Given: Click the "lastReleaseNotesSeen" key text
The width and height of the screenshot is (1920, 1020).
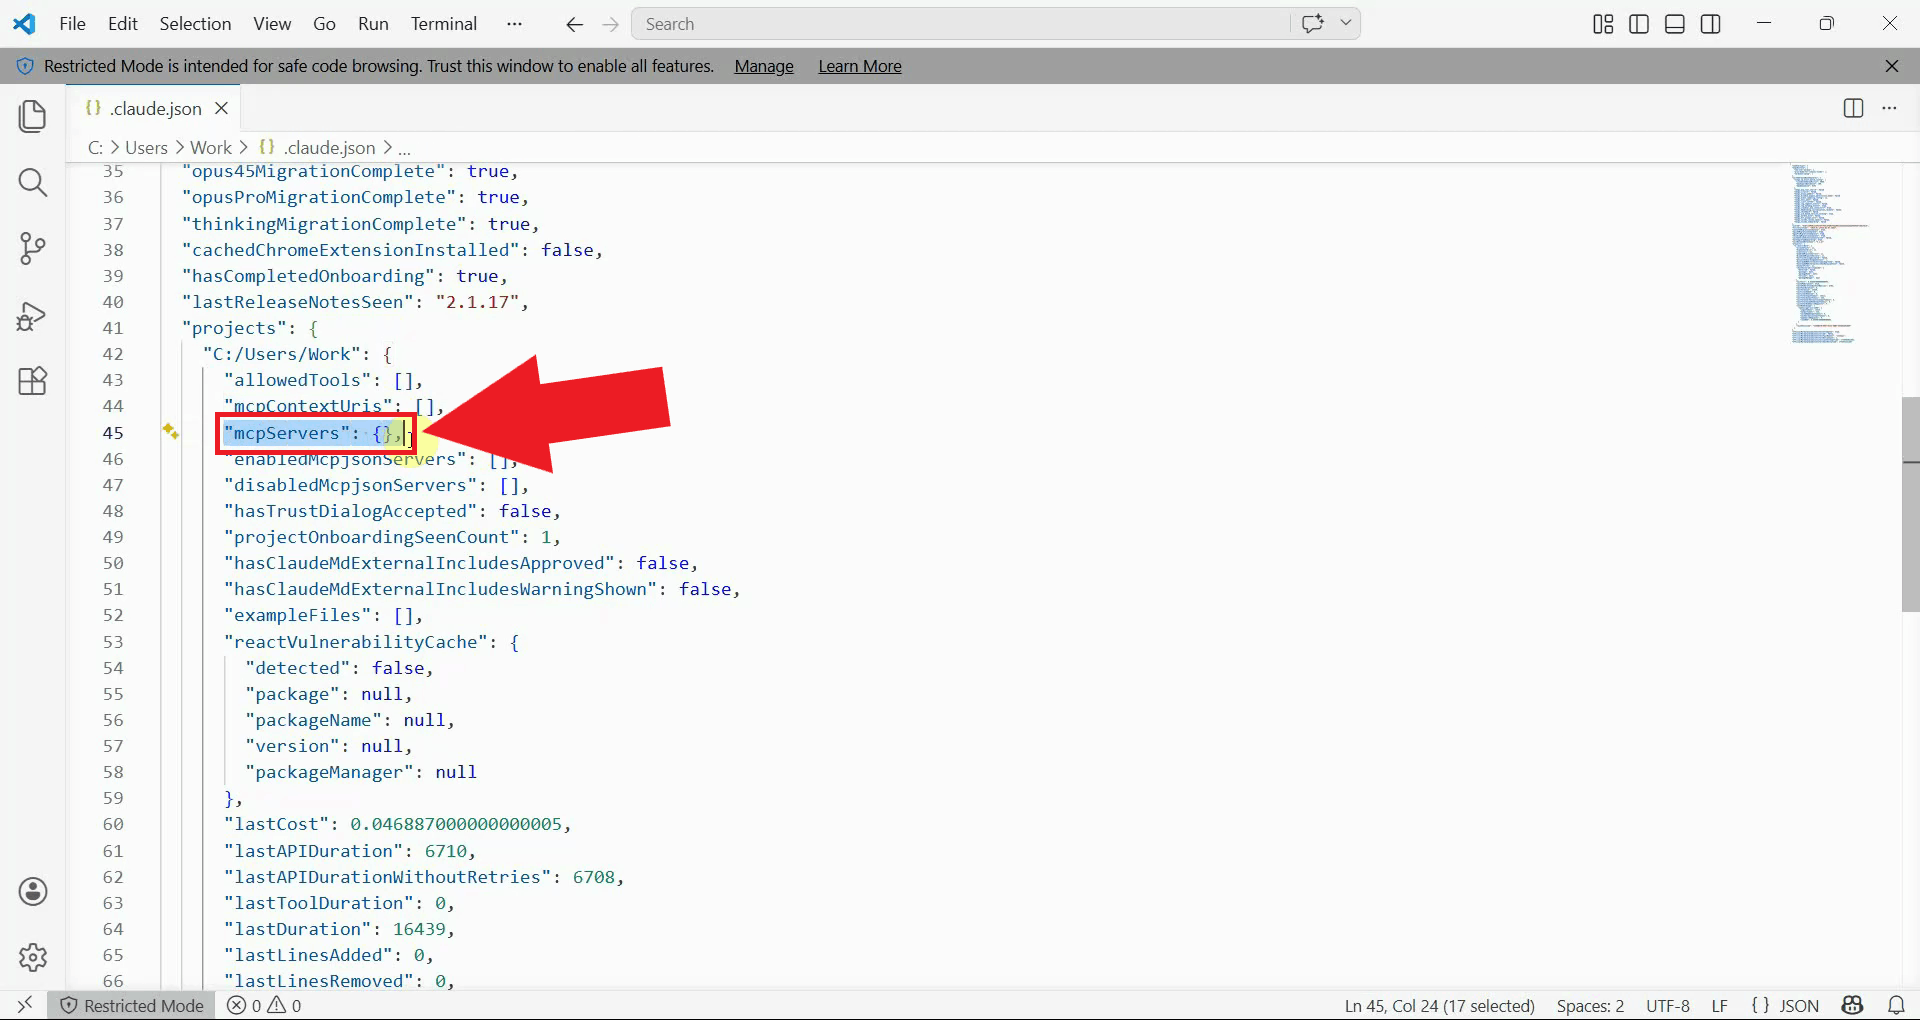Looking at the screenshot, I should tap(297, 302).
